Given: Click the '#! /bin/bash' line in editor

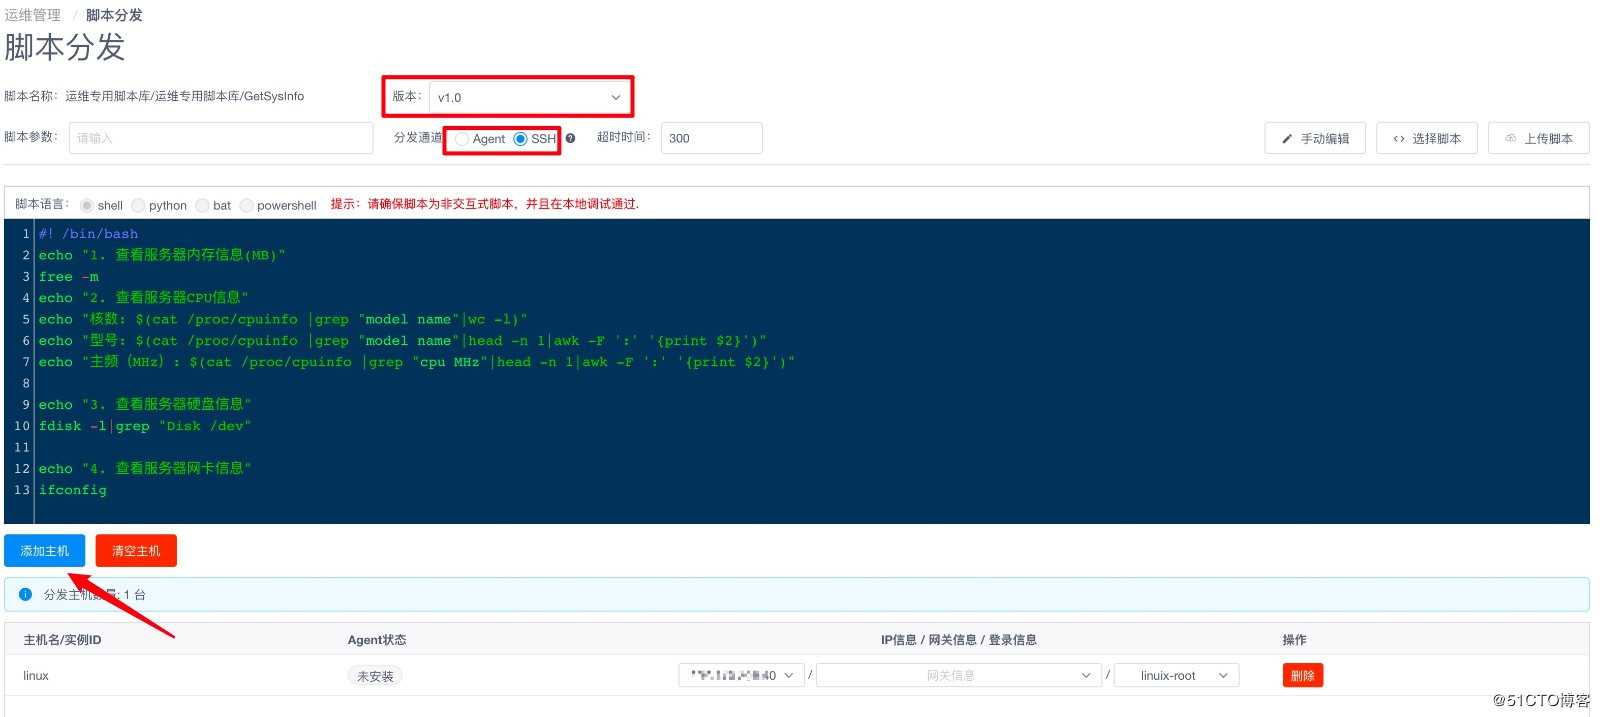Looking at the screenshot, I should [89, 234].
